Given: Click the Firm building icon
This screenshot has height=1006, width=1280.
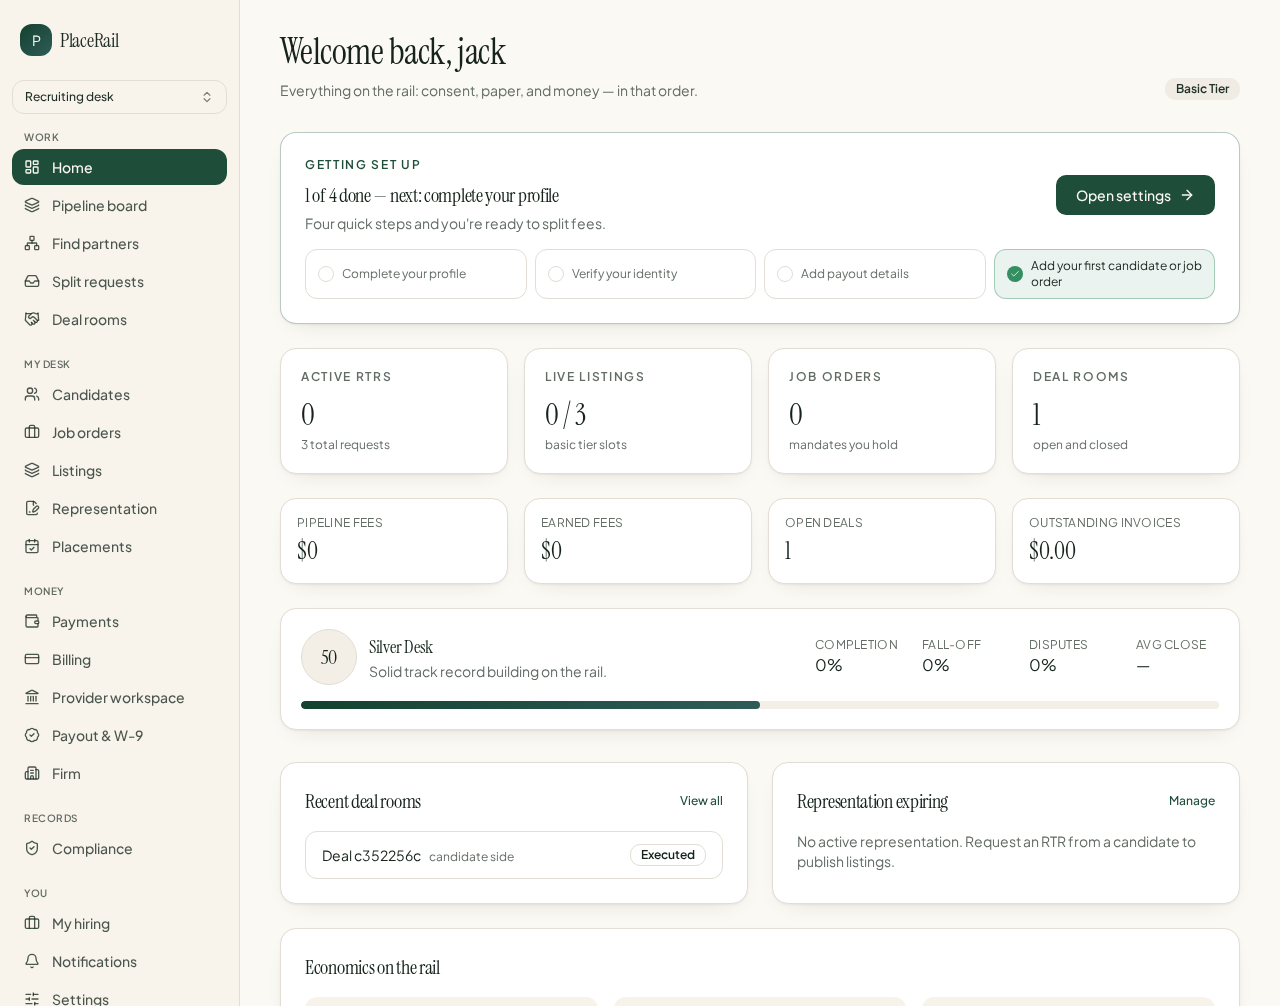Looking at the screenshot, I should point(32,773).
